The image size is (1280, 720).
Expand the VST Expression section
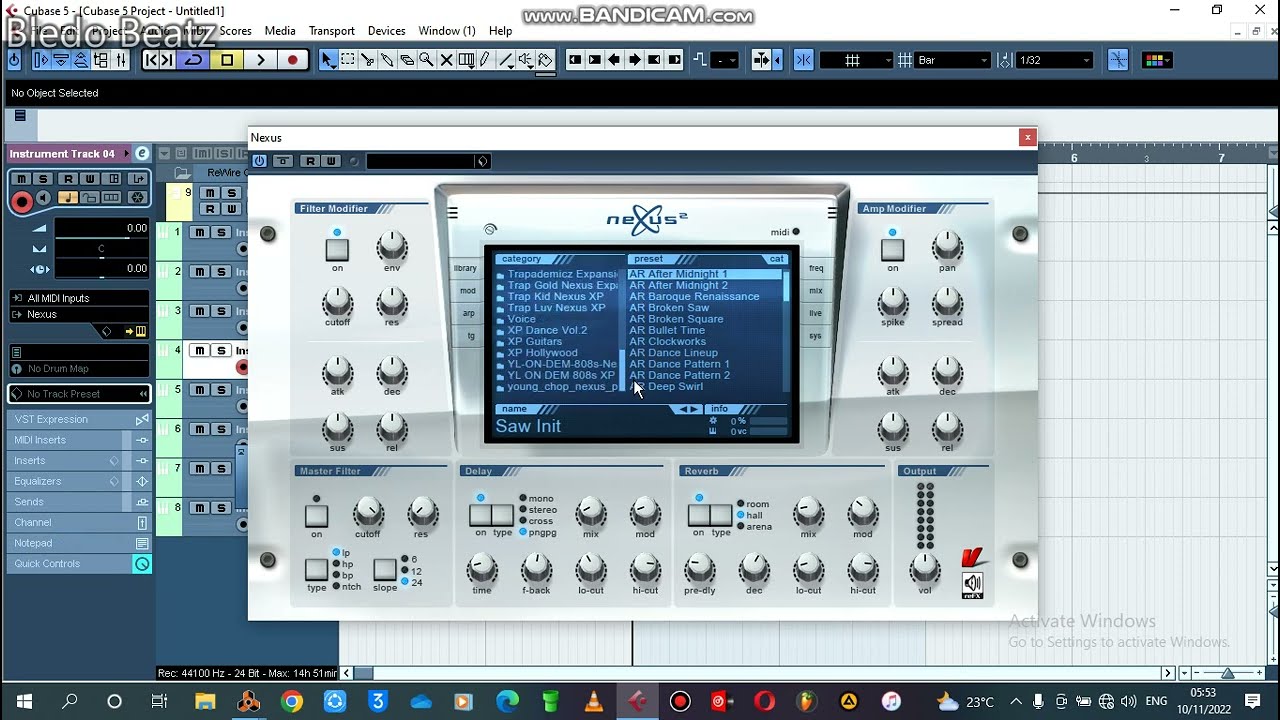pos(79,419)
